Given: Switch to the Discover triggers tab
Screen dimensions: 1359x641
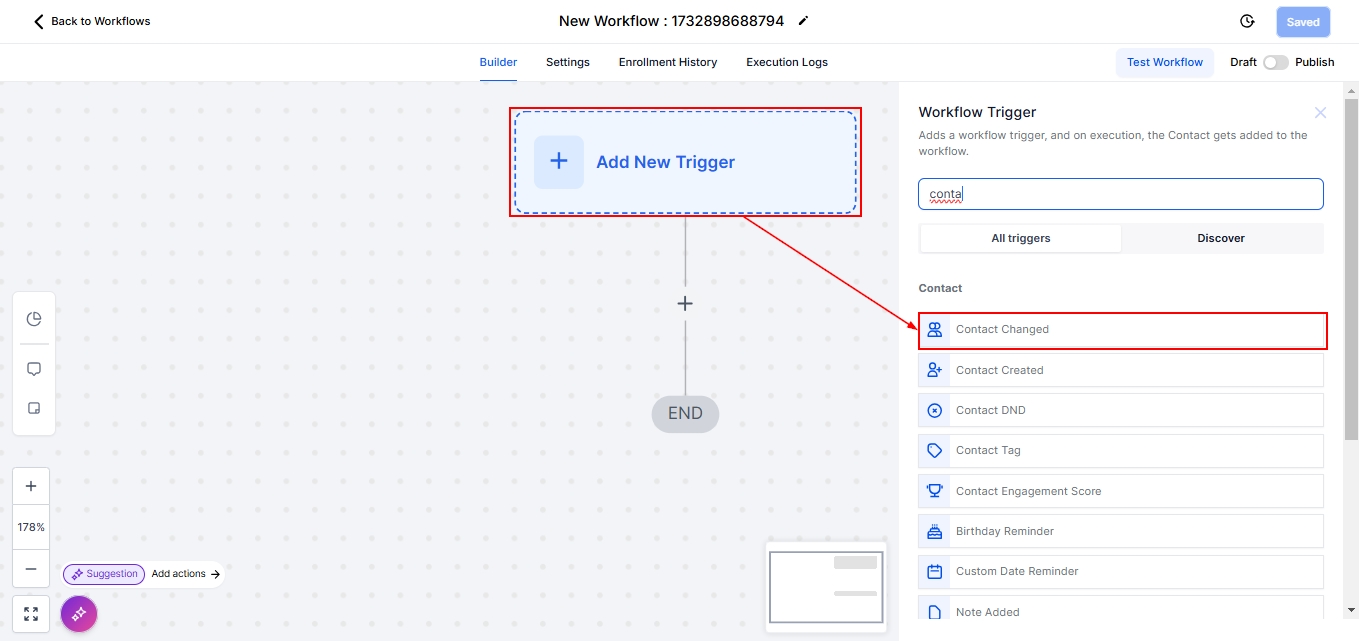Looking at the screenshot, I should [x=1221, y=238].
